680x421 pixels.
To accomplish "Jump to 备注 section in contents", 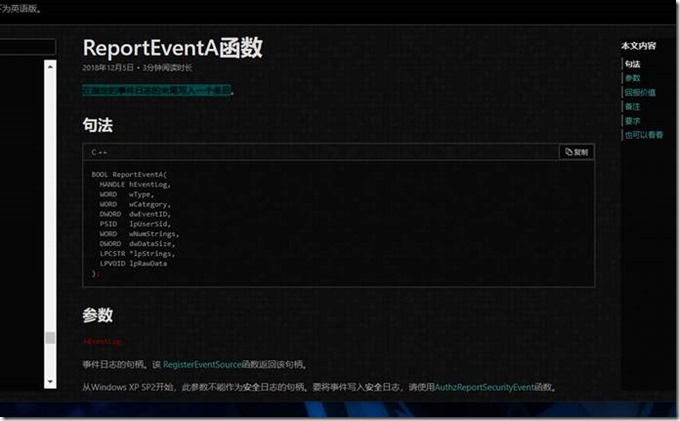I will click(x=632, y=107).
